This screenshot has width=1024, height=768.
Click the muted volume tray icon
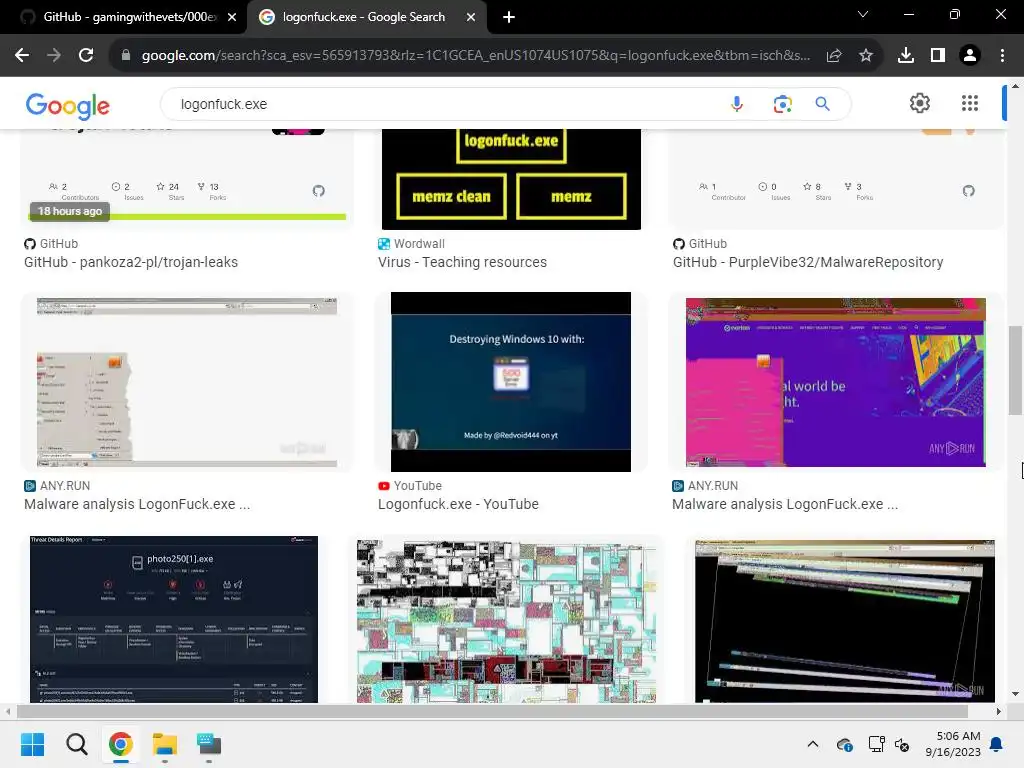tap(902, 744)
